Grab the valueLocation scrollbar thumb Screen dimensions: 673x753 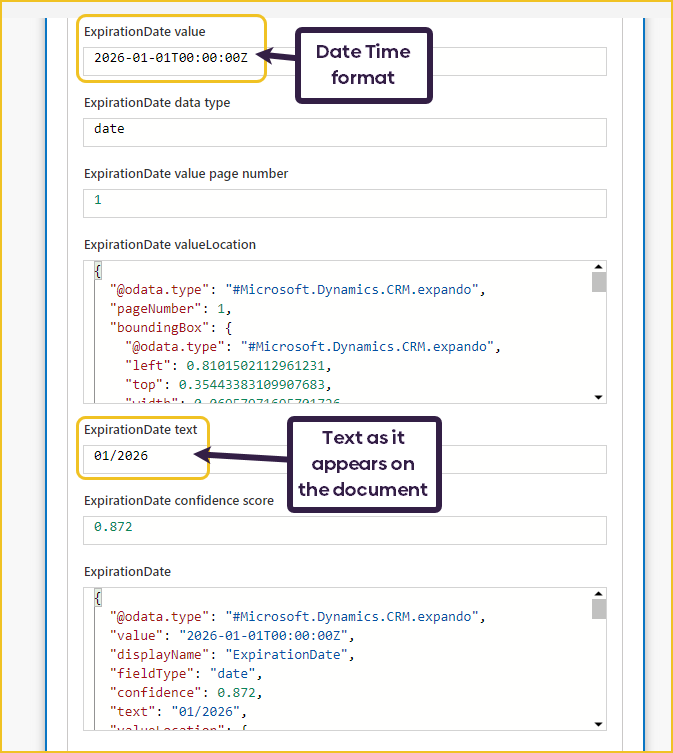coord(598,281)
